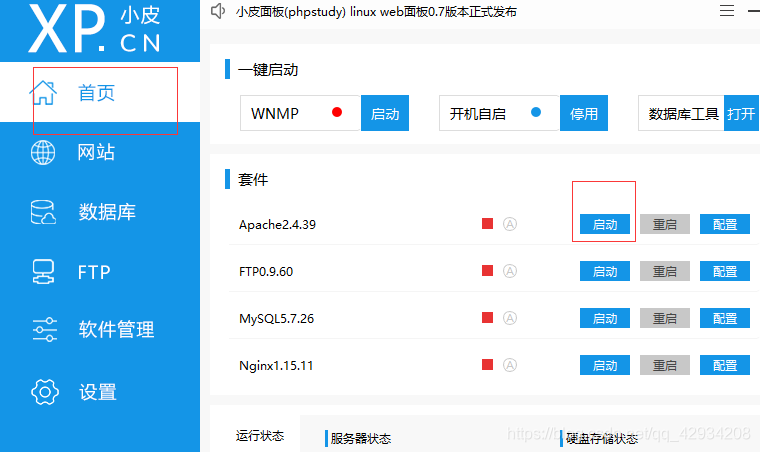Click the 开机自启 field

click(x=499, y=113)
